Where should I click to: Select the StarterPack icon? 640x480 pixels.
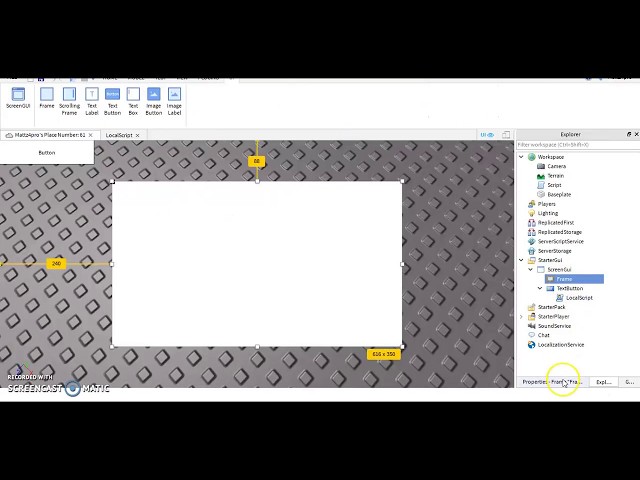coord(531,307)
